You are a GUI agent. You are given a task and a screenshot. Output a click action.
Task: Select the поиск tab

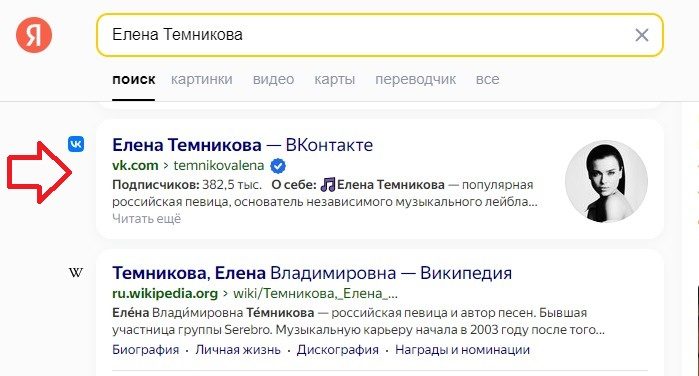click(134, 79)
